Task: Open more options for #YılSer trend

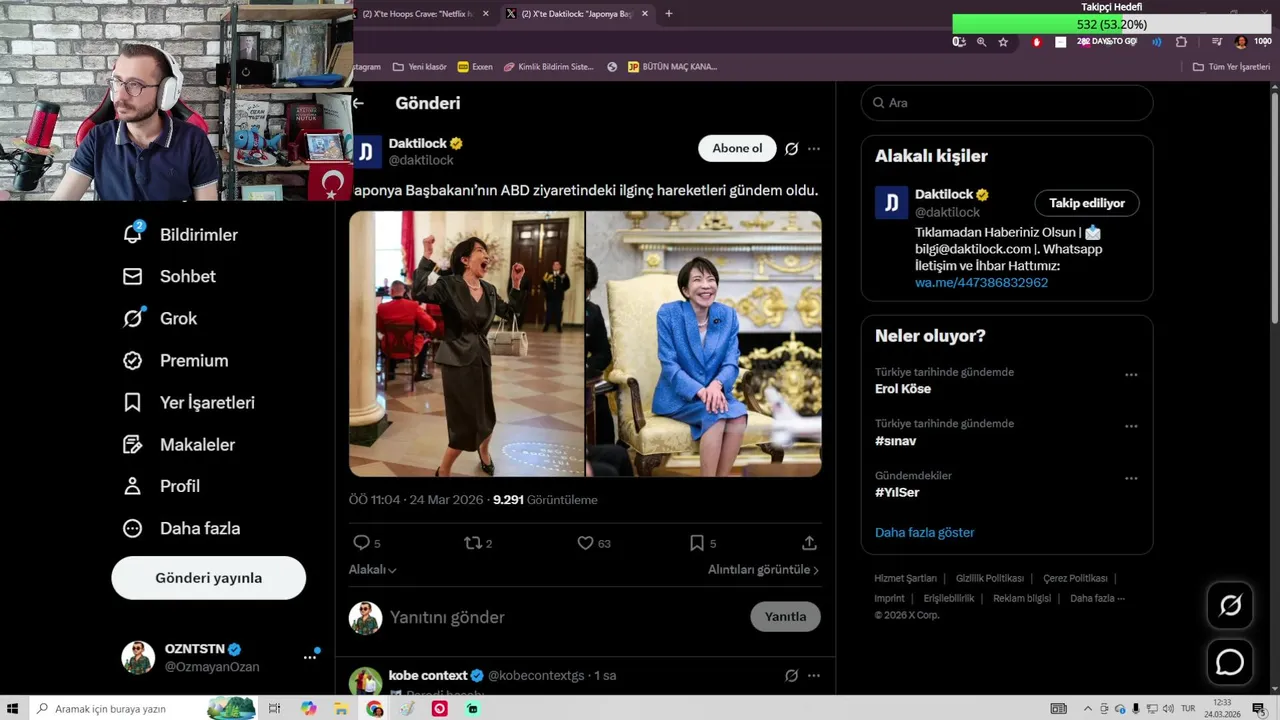Action: pyautogui.click(x=1131, y=478)
